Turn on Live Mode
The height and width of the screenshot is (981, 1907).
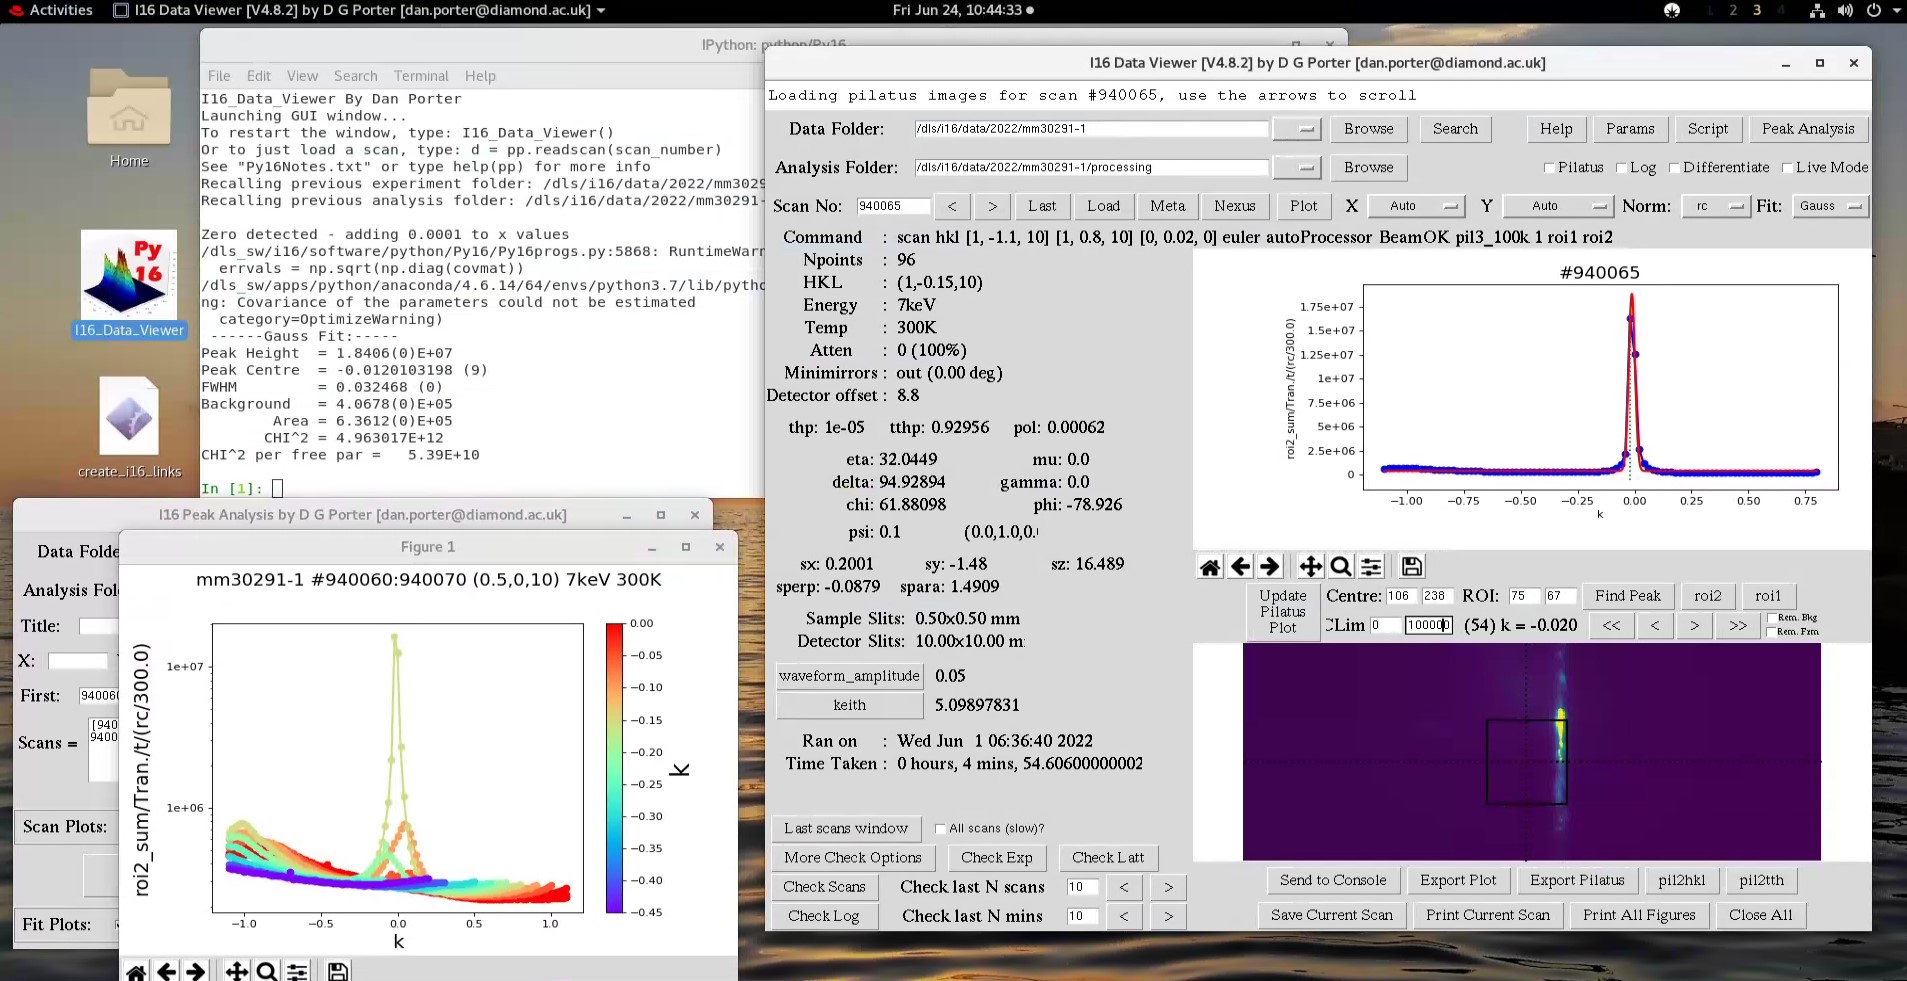(1789, 167)
